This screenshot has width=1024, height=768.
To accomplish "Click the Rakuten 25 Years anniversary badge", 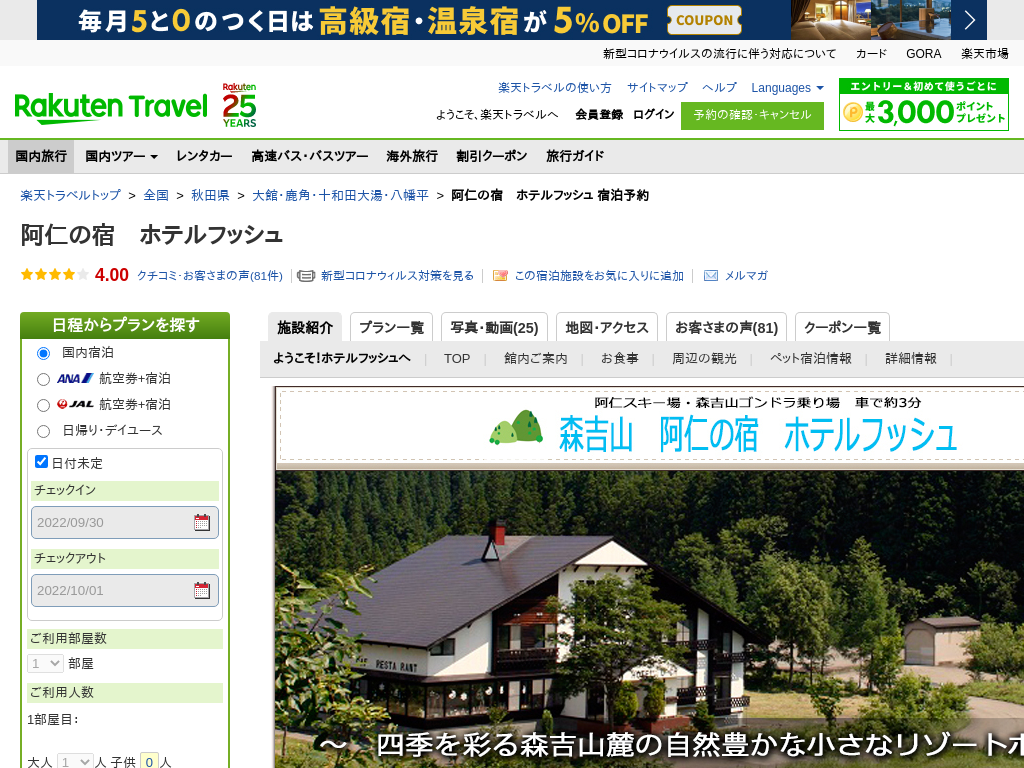I will (239, 105).
